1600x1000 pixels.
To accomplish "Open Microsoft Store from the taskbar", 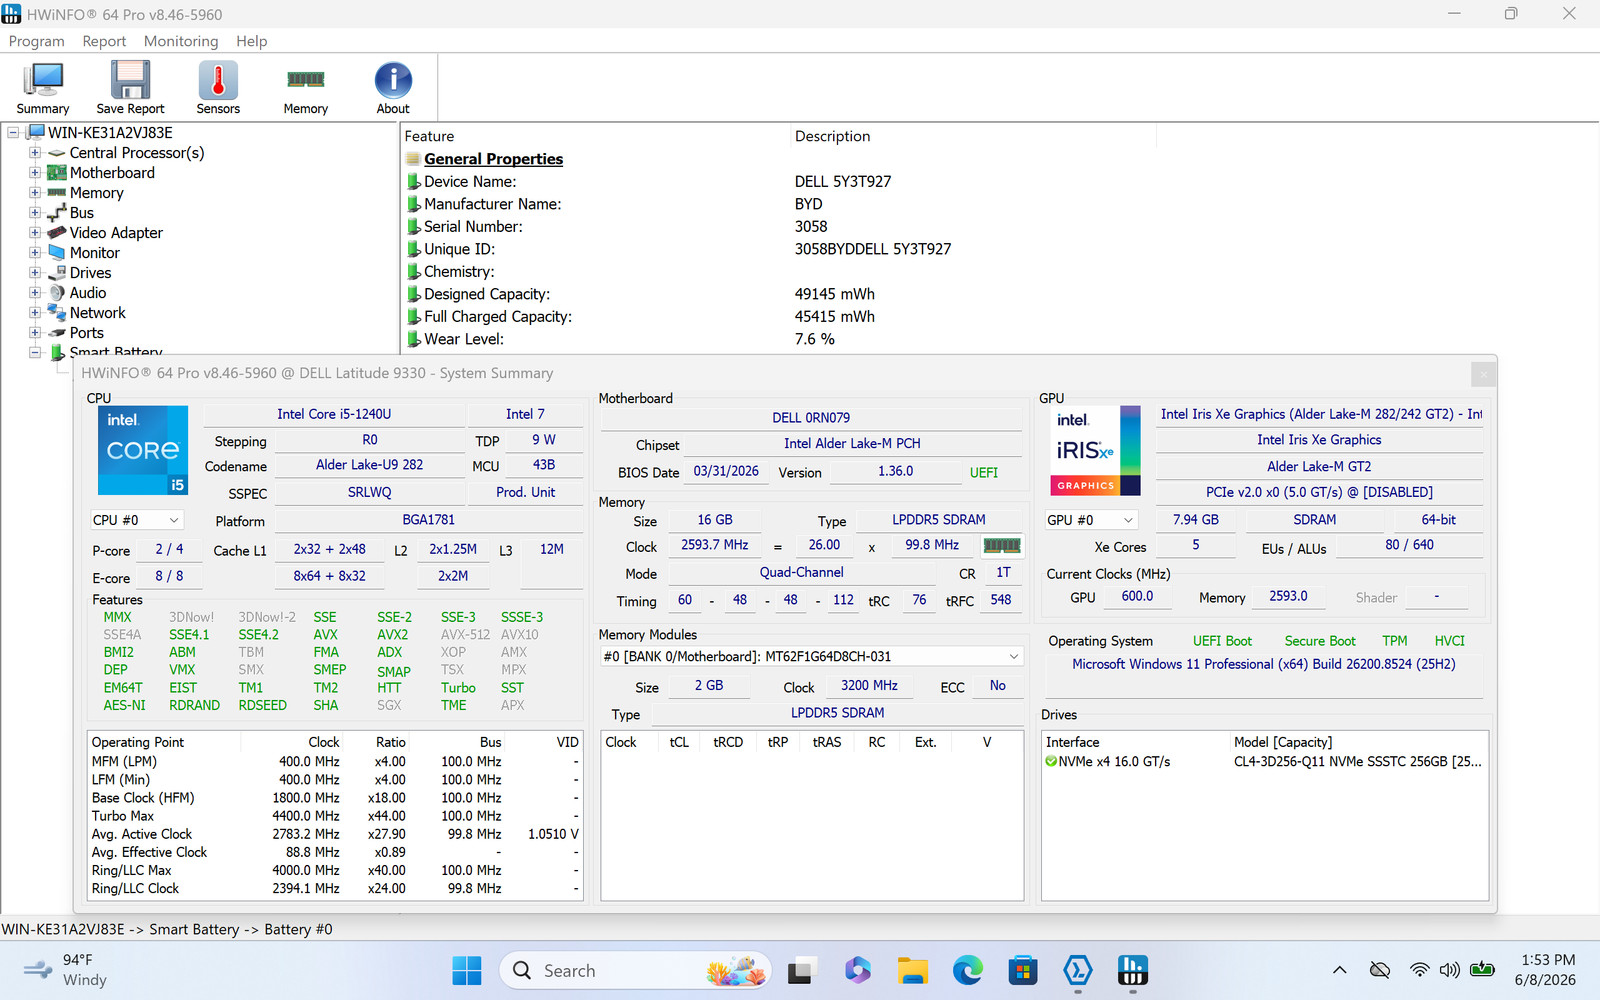I will click(1022, 970).
